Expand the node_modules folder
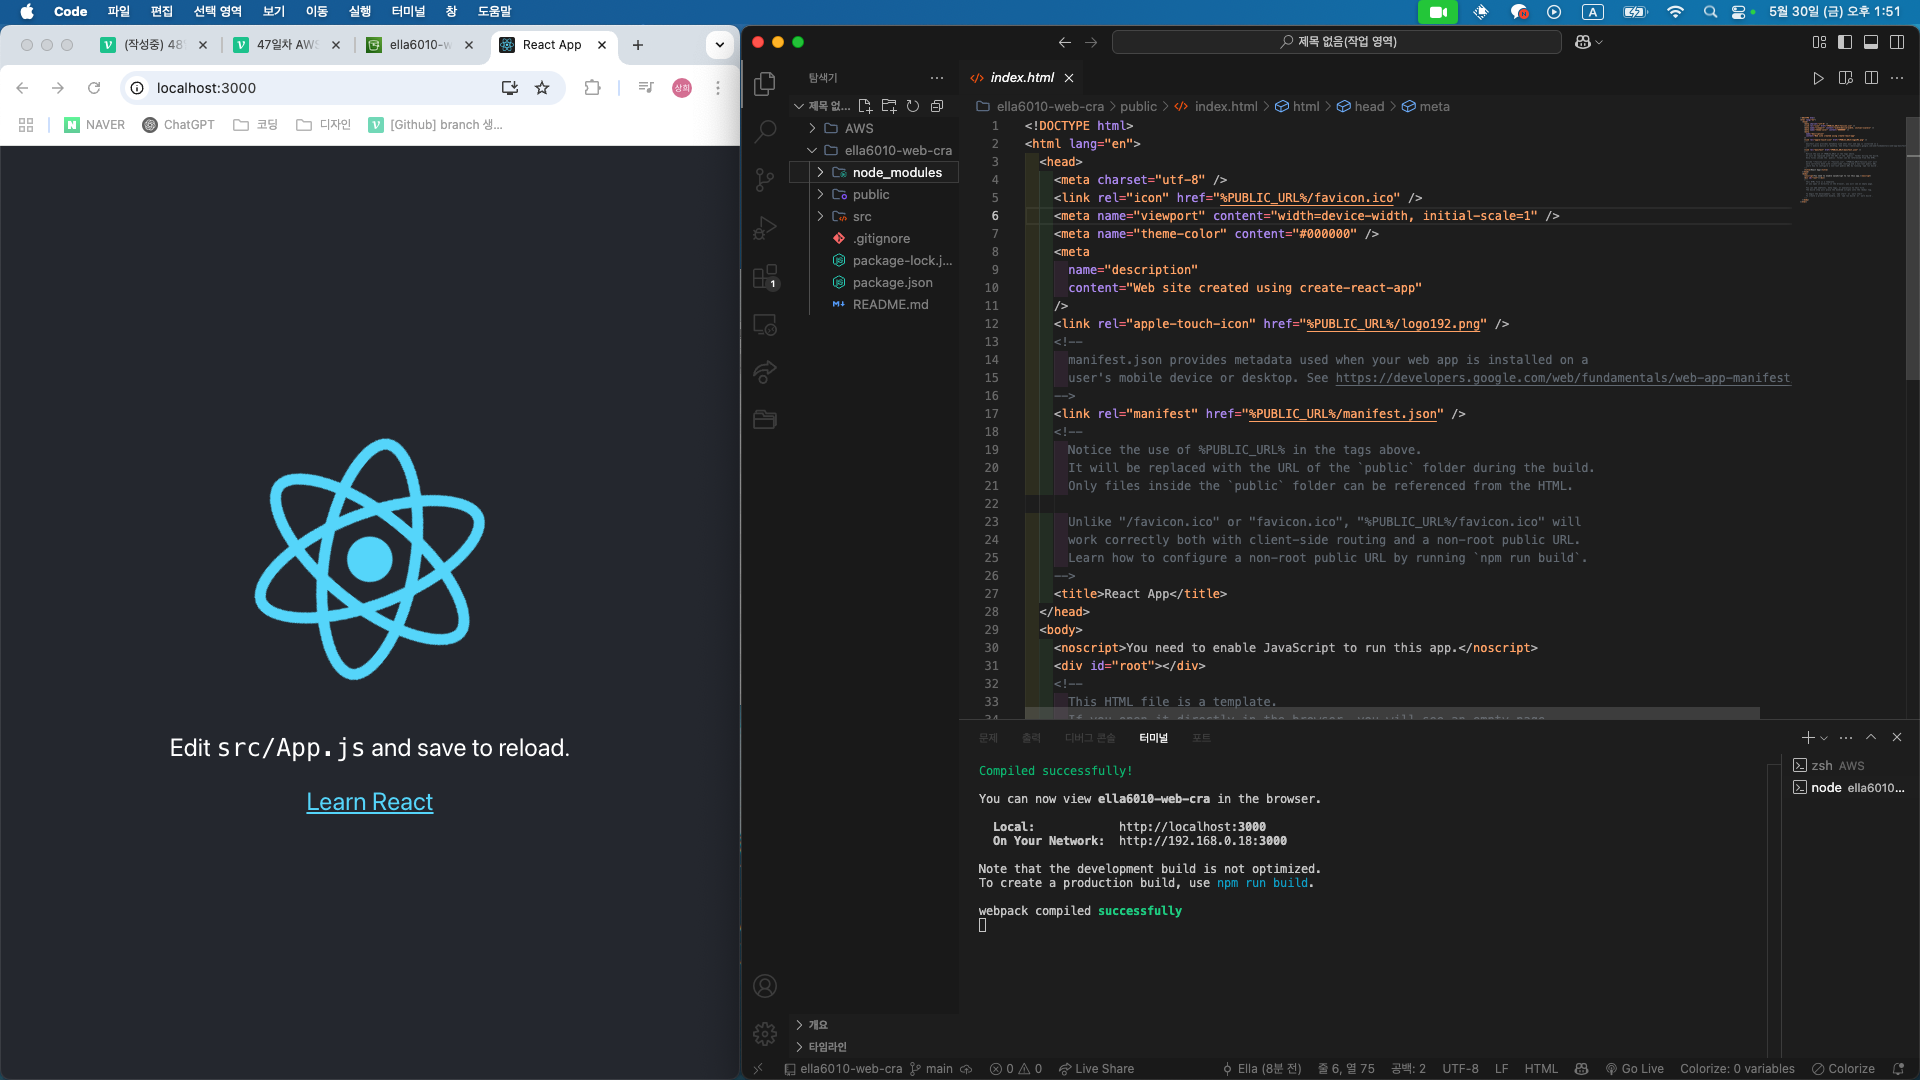Image resolution: width=1920 pixels, height=1080 pixels. tap(821, 172)
